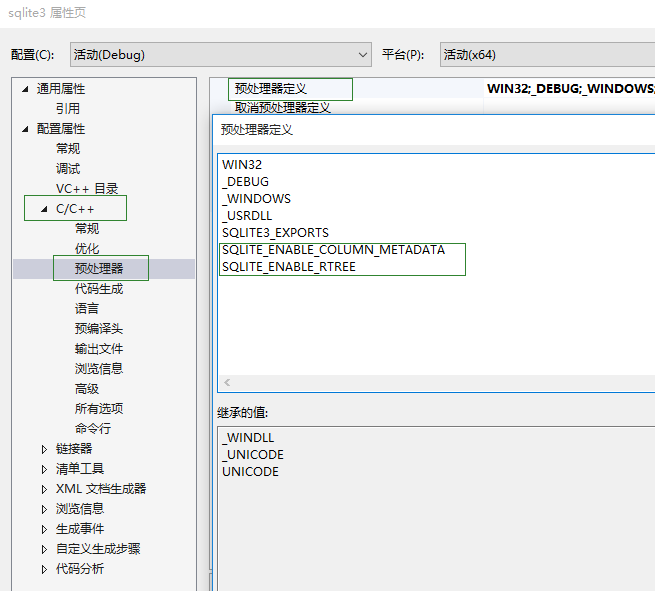Viewport: 655px width, 591px height.
Task: Select the XML 文档生成器 tree item label
Action: click(101, 489)
